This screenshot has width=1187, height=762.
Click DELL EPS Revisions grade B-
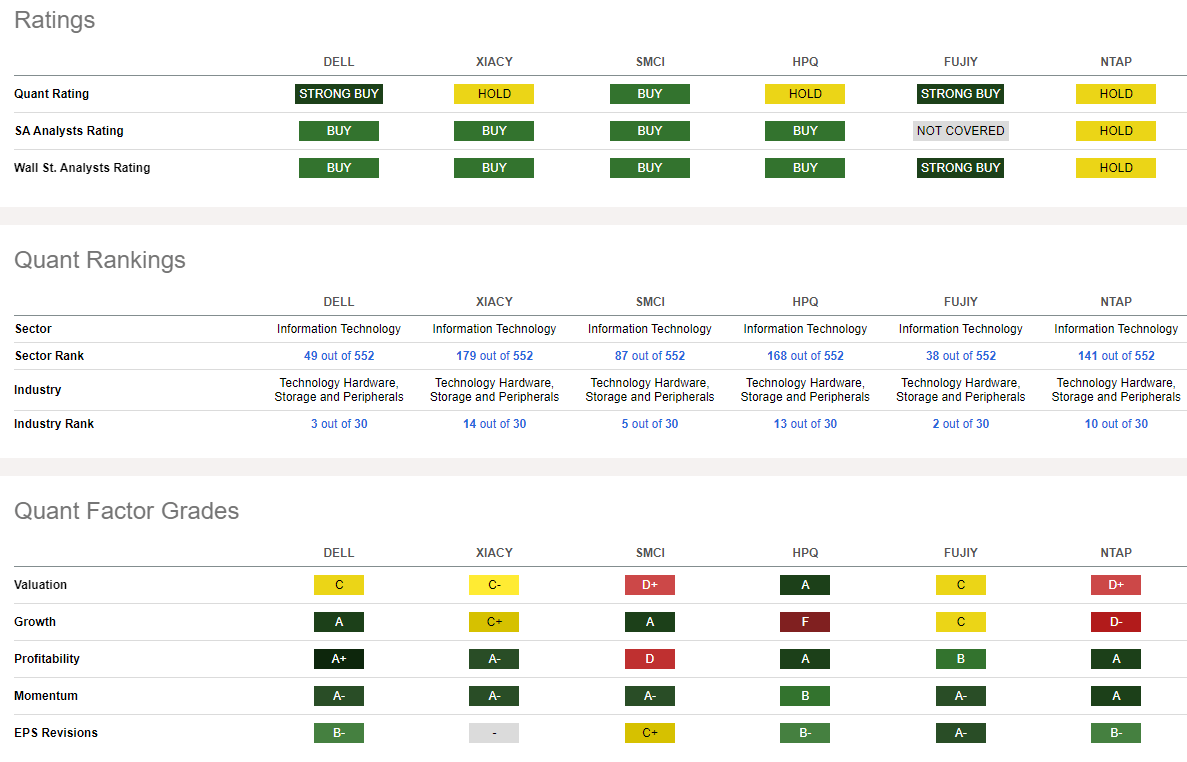pos(338,733)
